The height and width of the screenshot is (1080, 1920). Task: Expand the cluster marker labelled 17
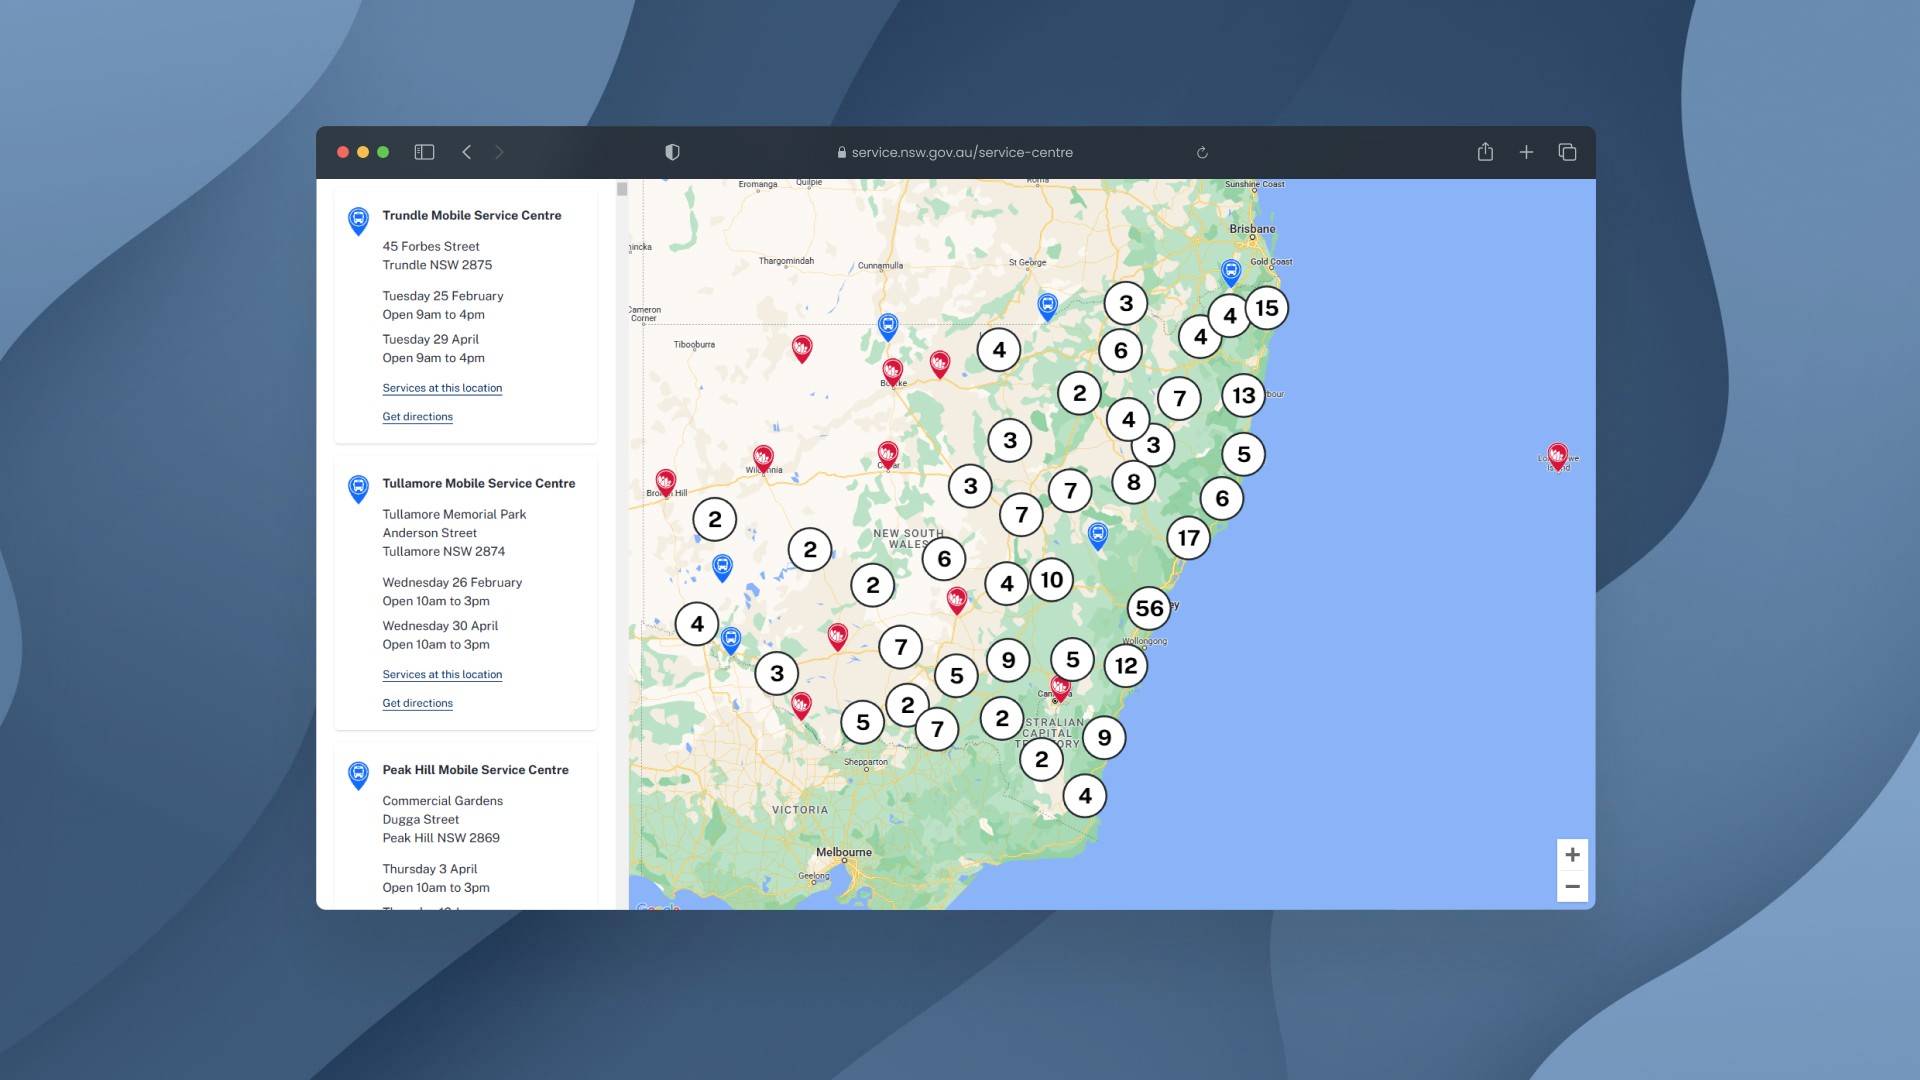1188,538
